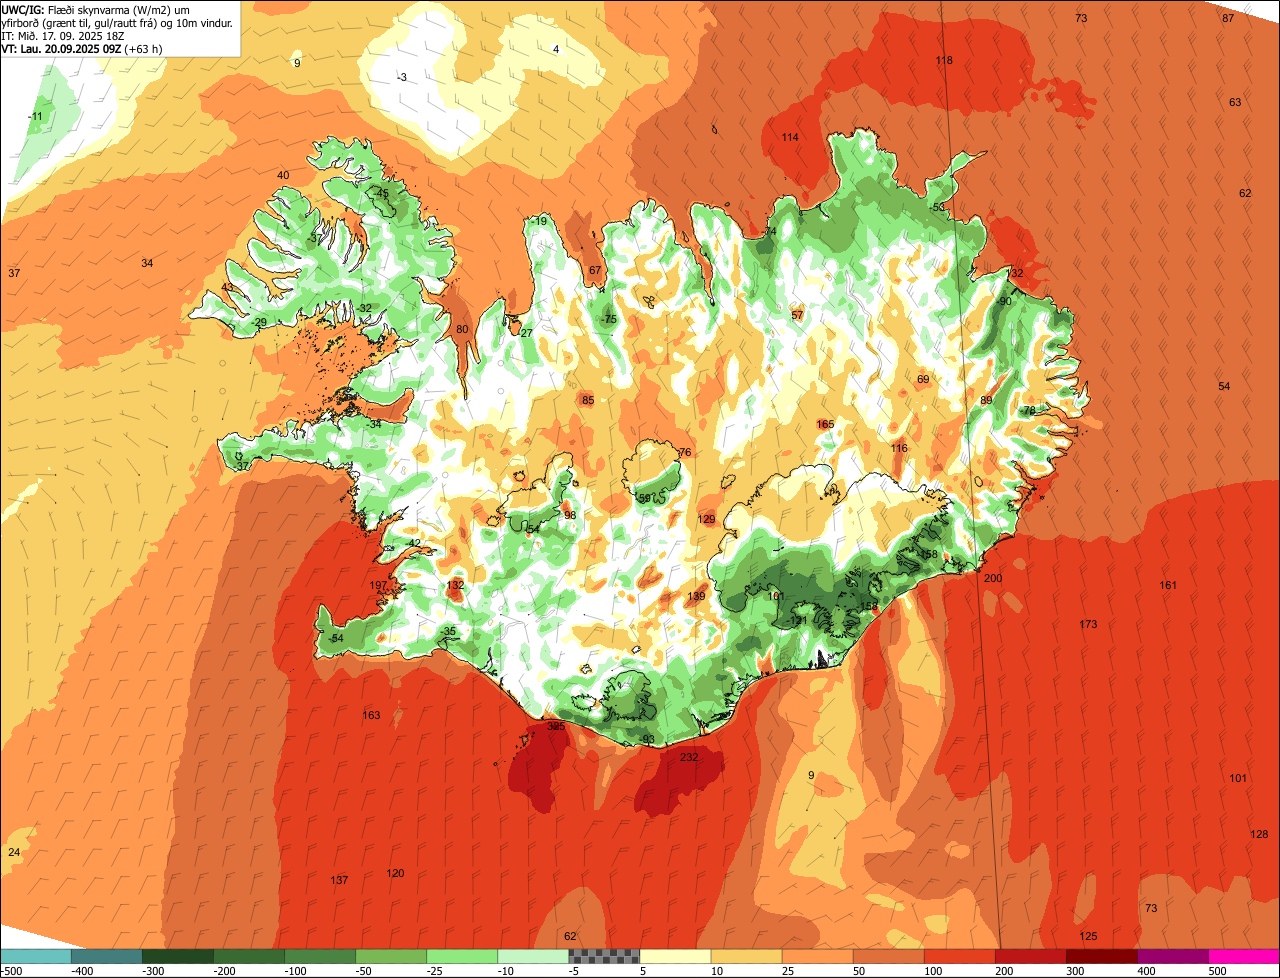Select the magenta legend swatch right of 500
The height and width of the screenshot is (978, 1280).
(1244, 956)
